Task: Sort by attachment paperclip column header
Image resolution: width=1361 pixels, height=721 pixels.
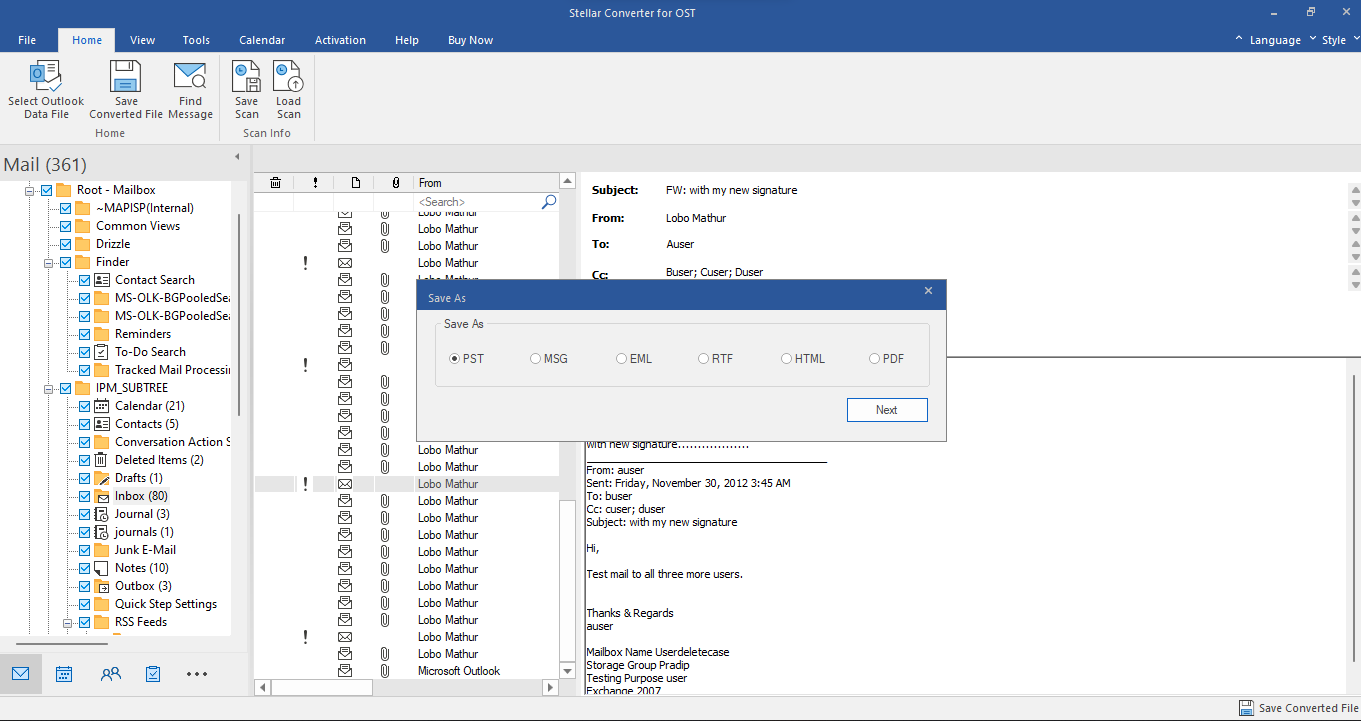Action: pyautogui.click(x=395, y=183)
